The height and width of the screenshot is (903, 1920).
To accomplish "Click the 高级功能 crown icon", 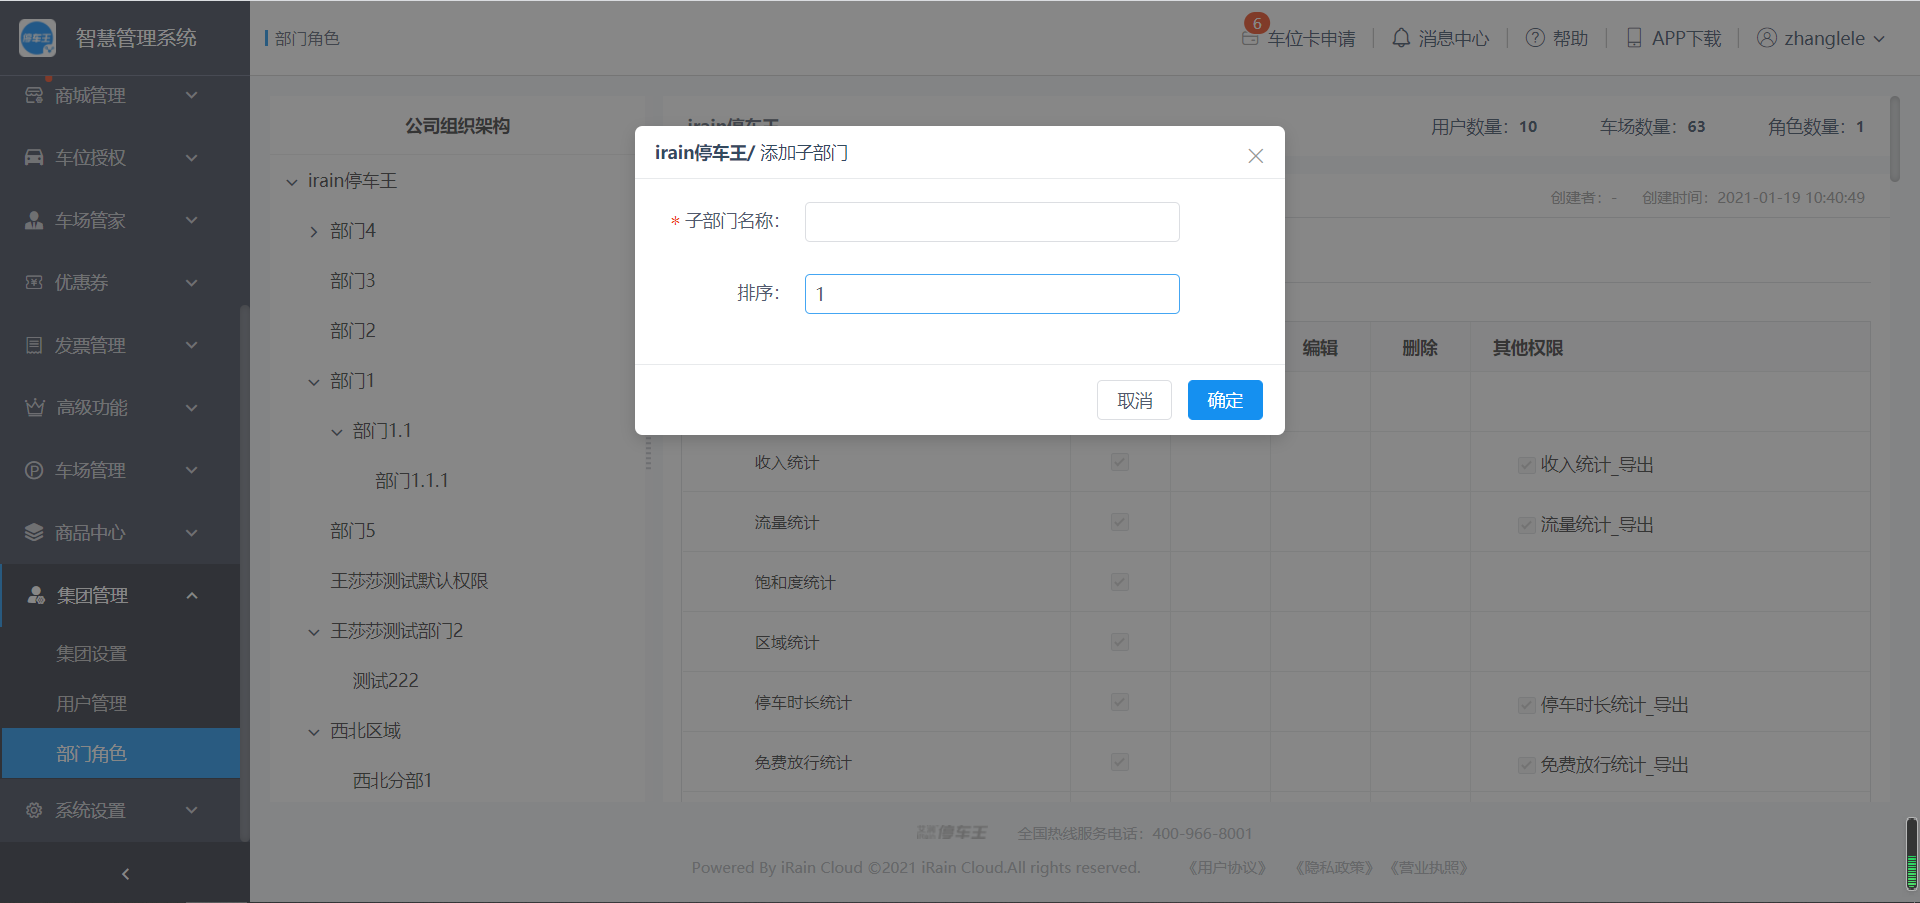I will [35, 407].
